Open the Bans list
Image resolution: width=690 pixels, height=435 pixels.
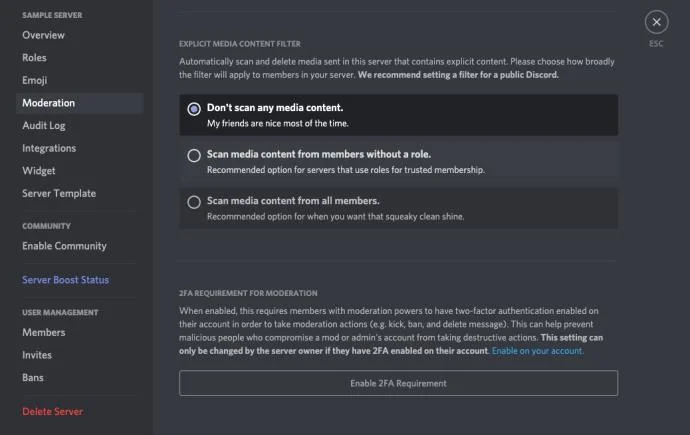33,378
